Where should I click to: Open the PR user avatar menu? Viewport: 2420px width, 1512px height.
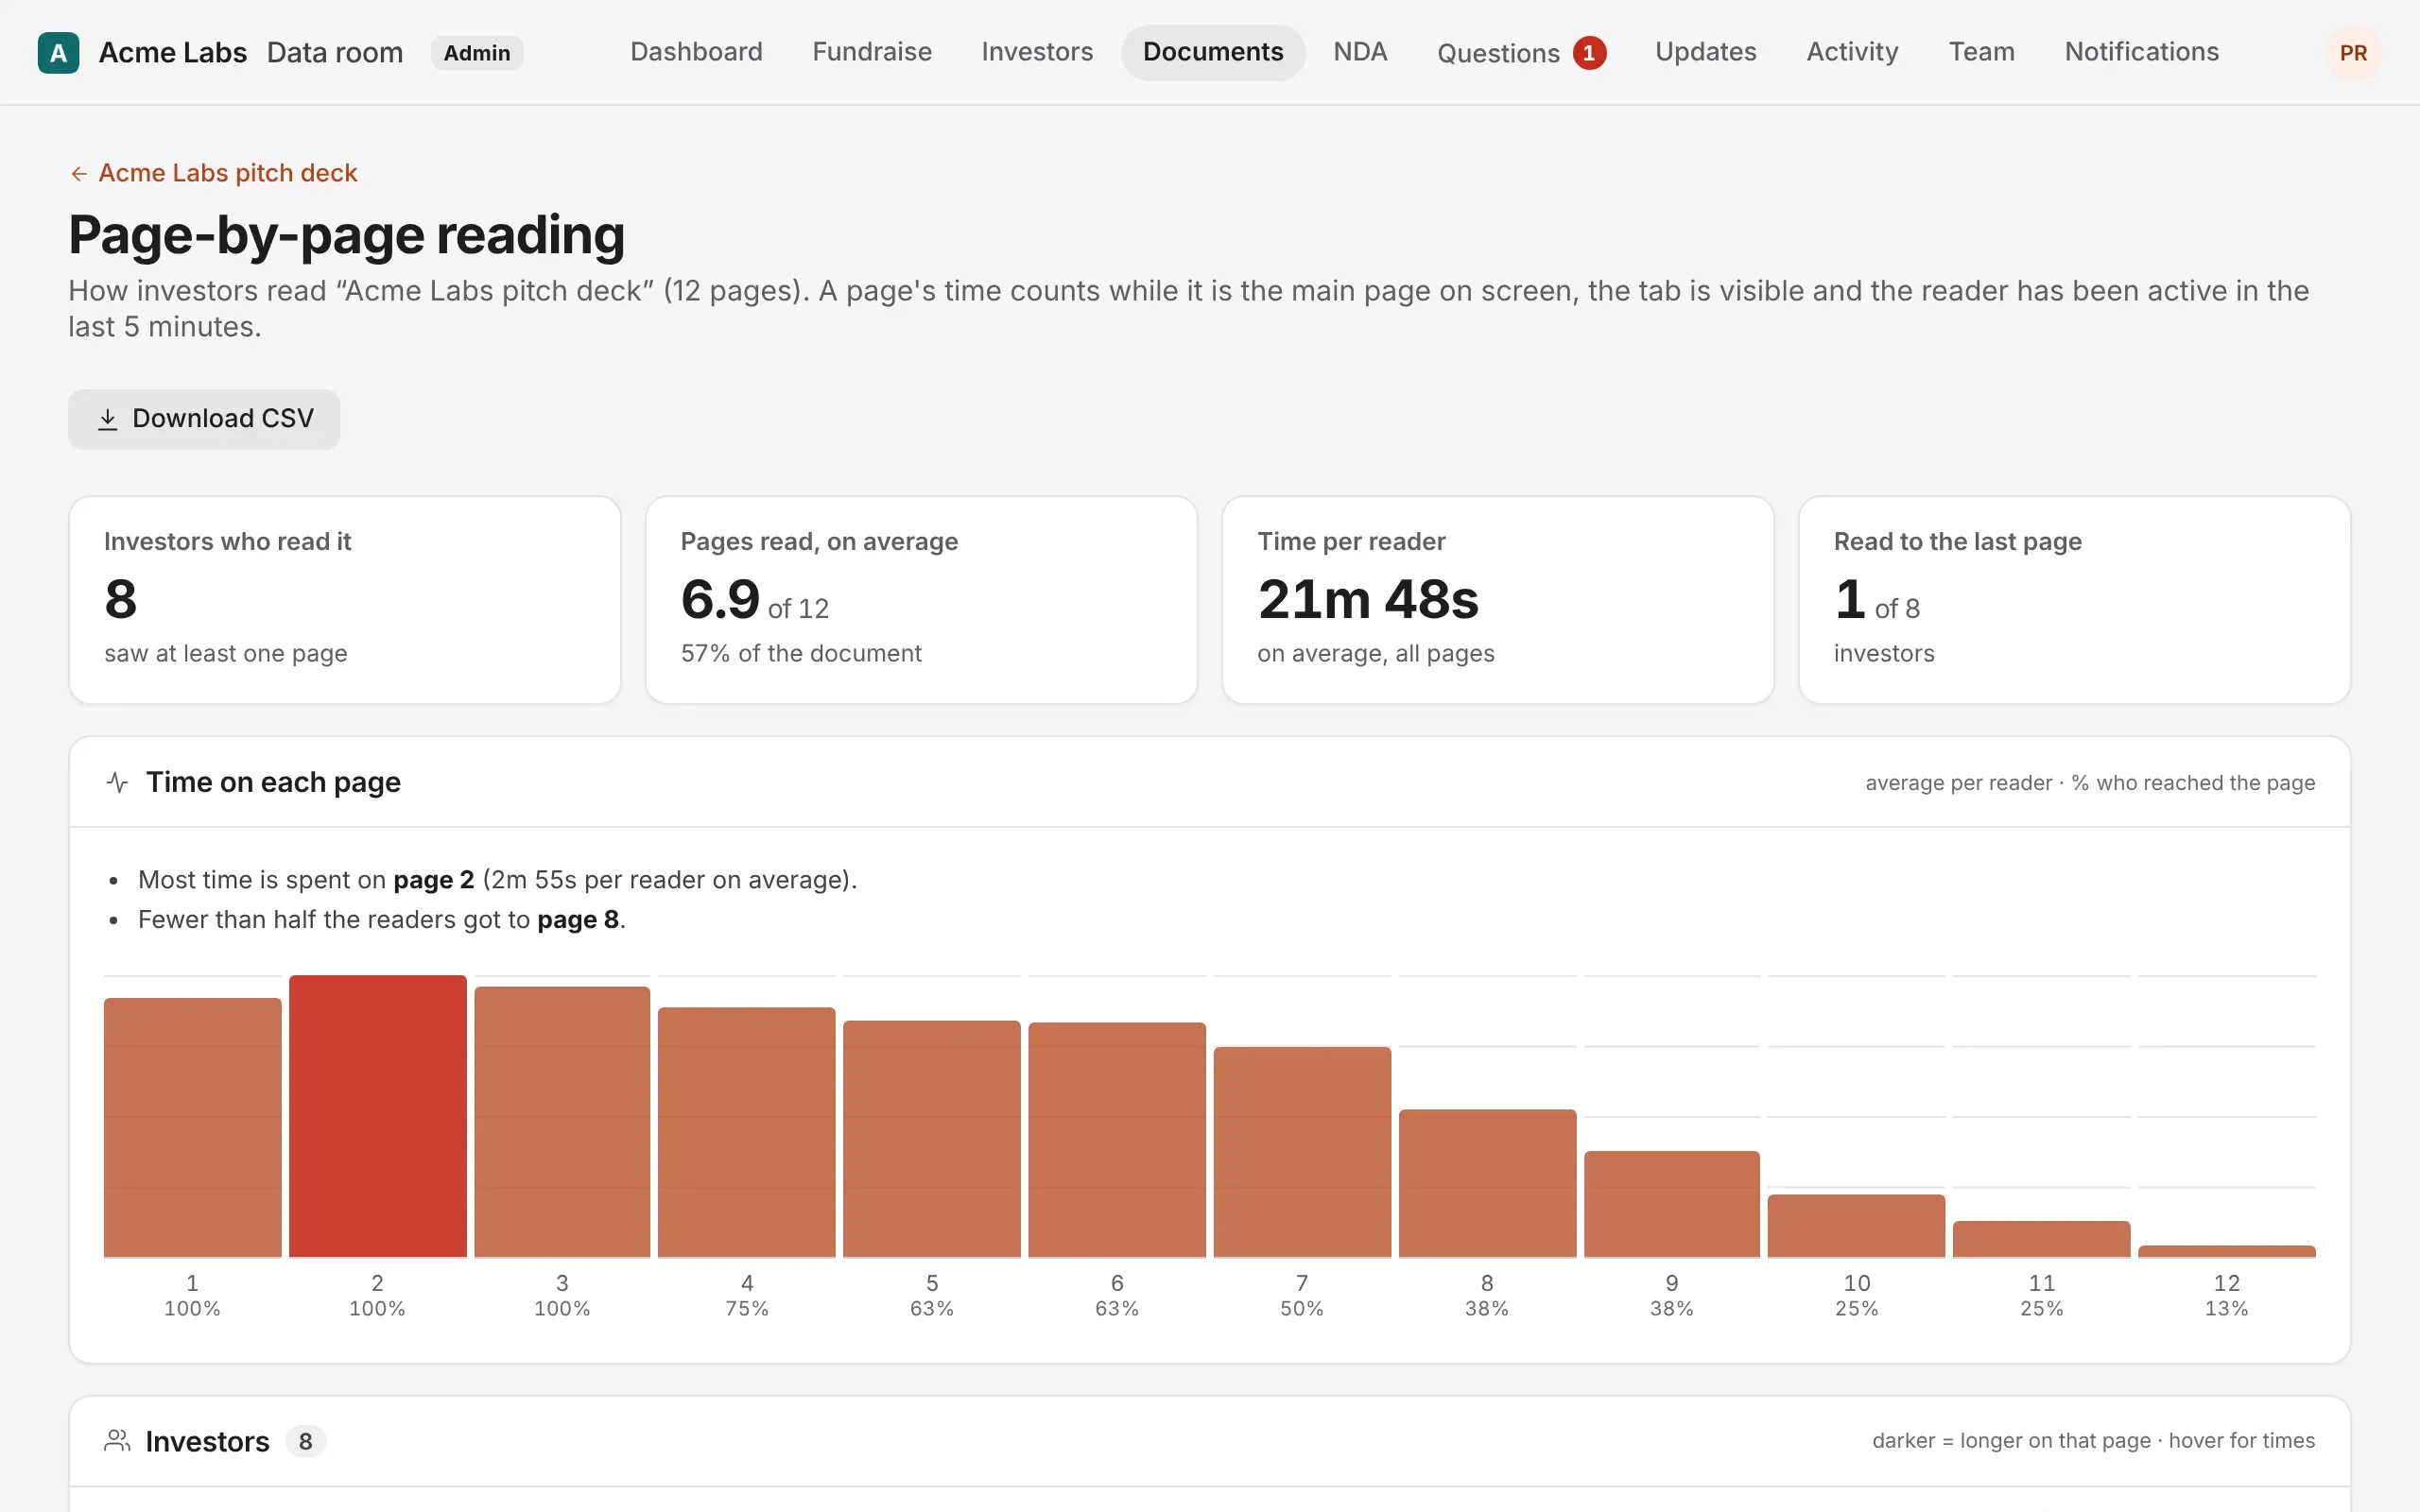[2352, 53]
